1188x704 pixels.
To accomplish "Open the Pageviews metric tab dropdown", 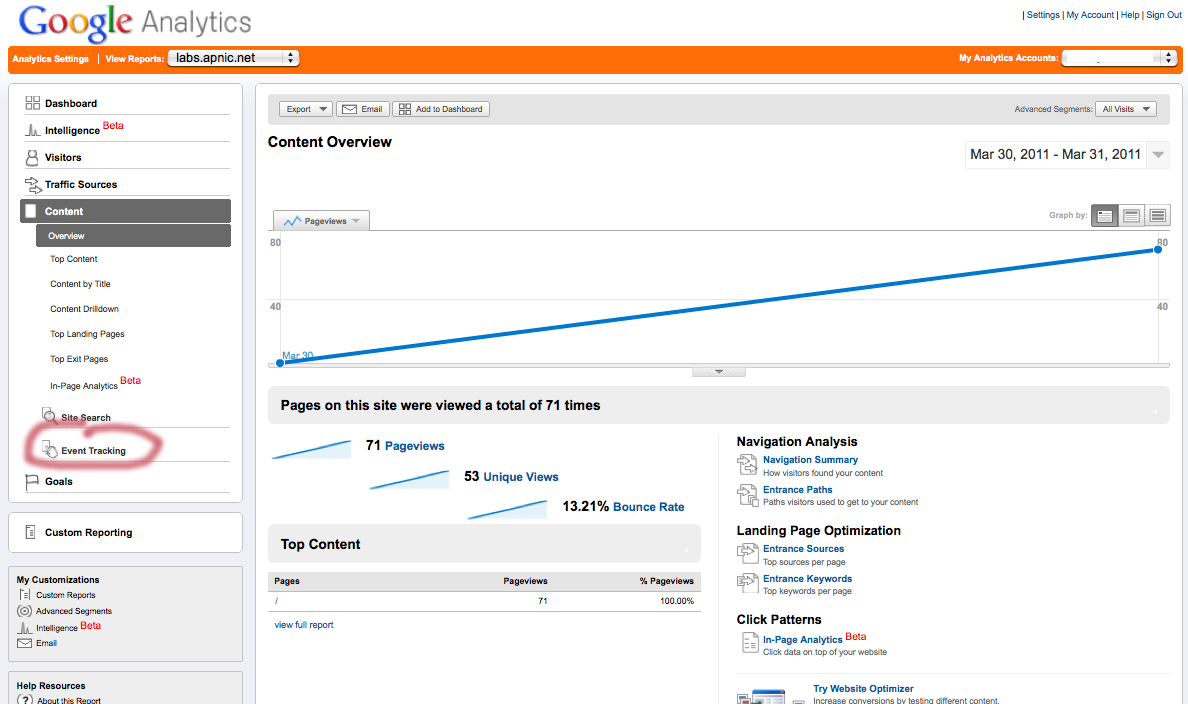I will click(321, 221).
